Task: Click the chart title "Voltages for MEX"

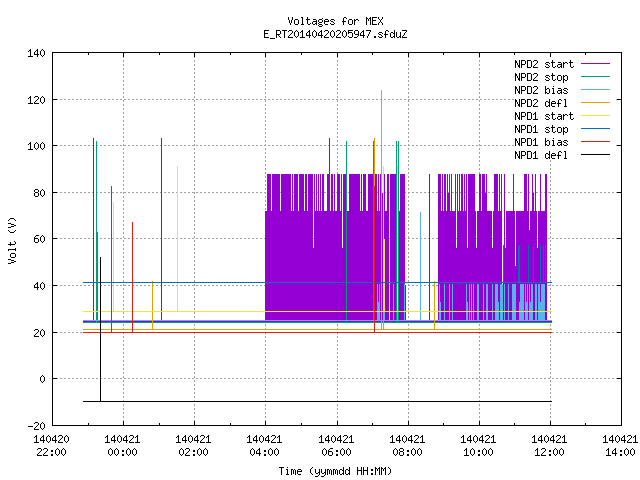Action: 335,21
